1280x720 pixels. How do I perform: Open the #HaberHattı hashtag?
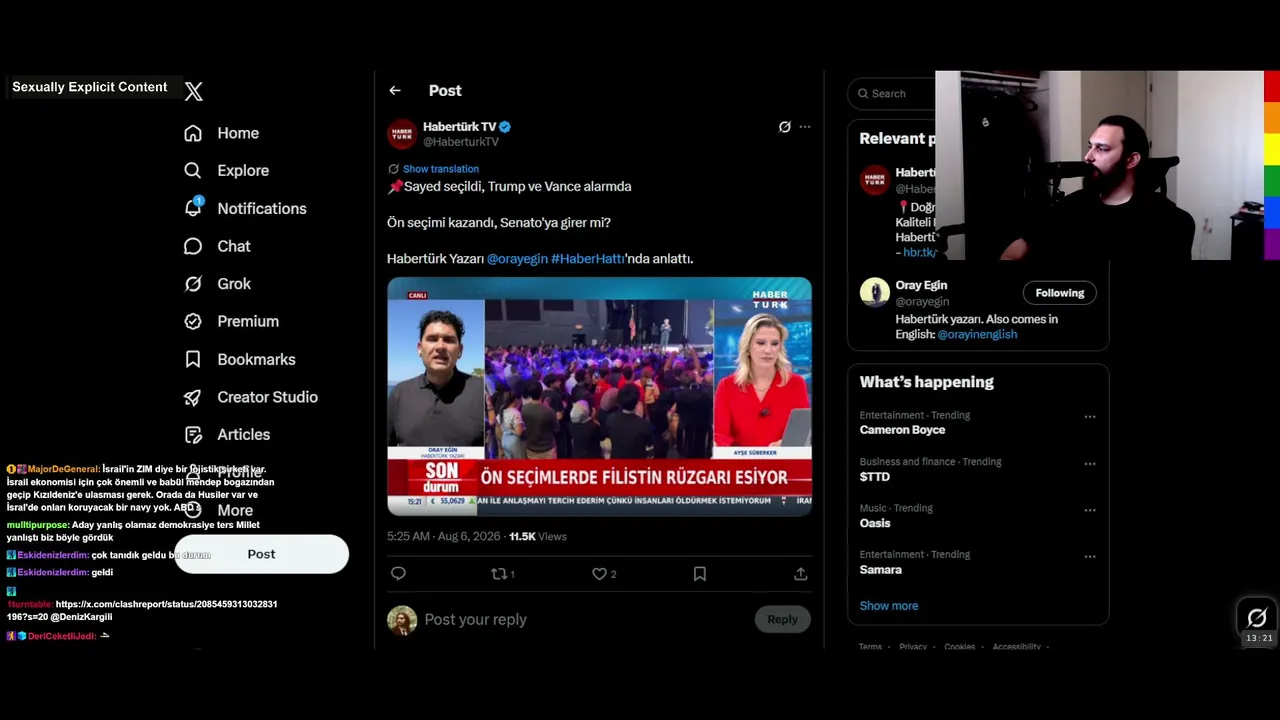pos(588,259)
